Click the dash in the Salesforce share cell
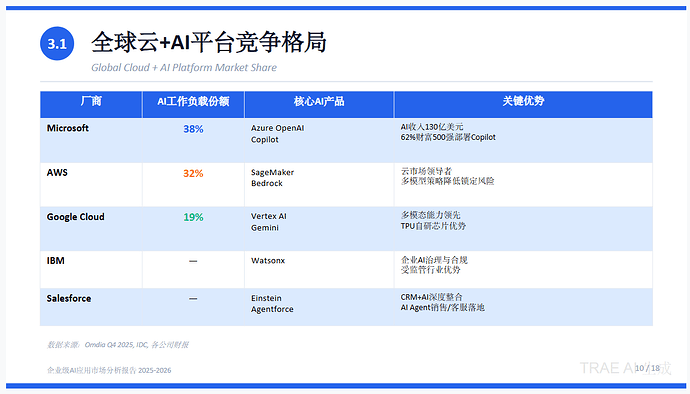690x394 pixels. (x=193, y=298)
